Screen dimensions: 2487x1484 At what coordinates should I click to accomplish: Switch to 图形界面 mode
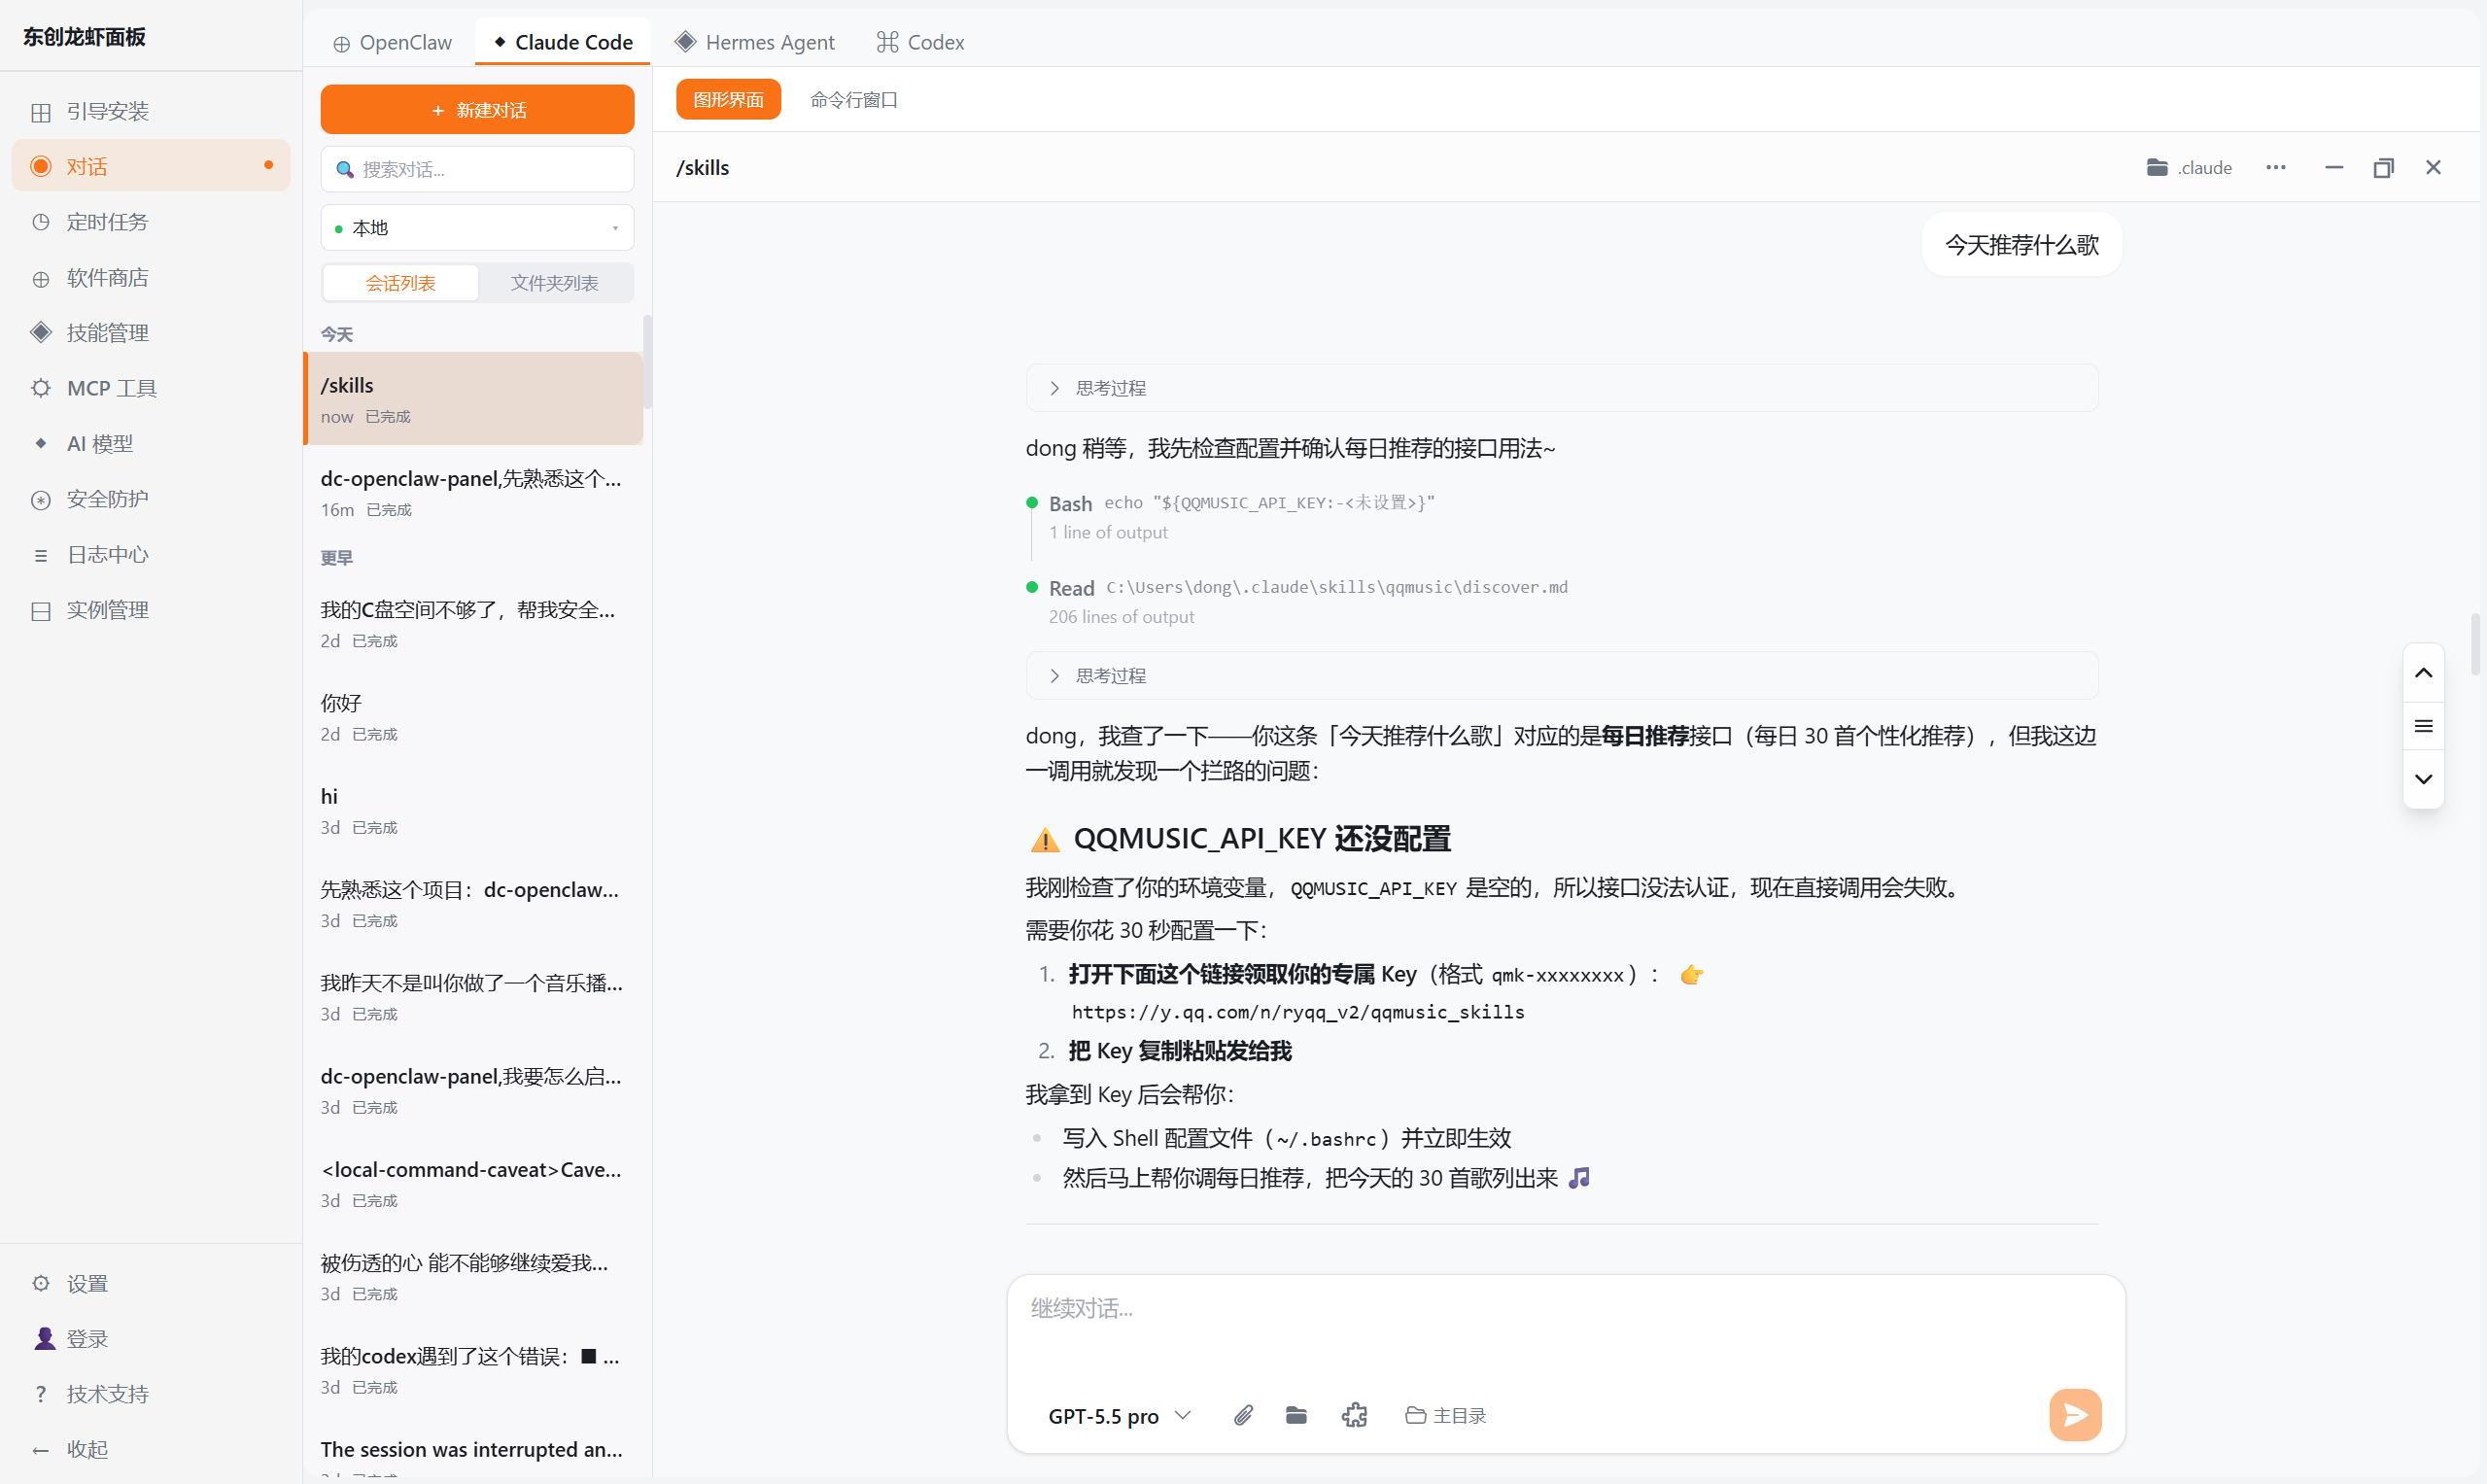[728, 100]
